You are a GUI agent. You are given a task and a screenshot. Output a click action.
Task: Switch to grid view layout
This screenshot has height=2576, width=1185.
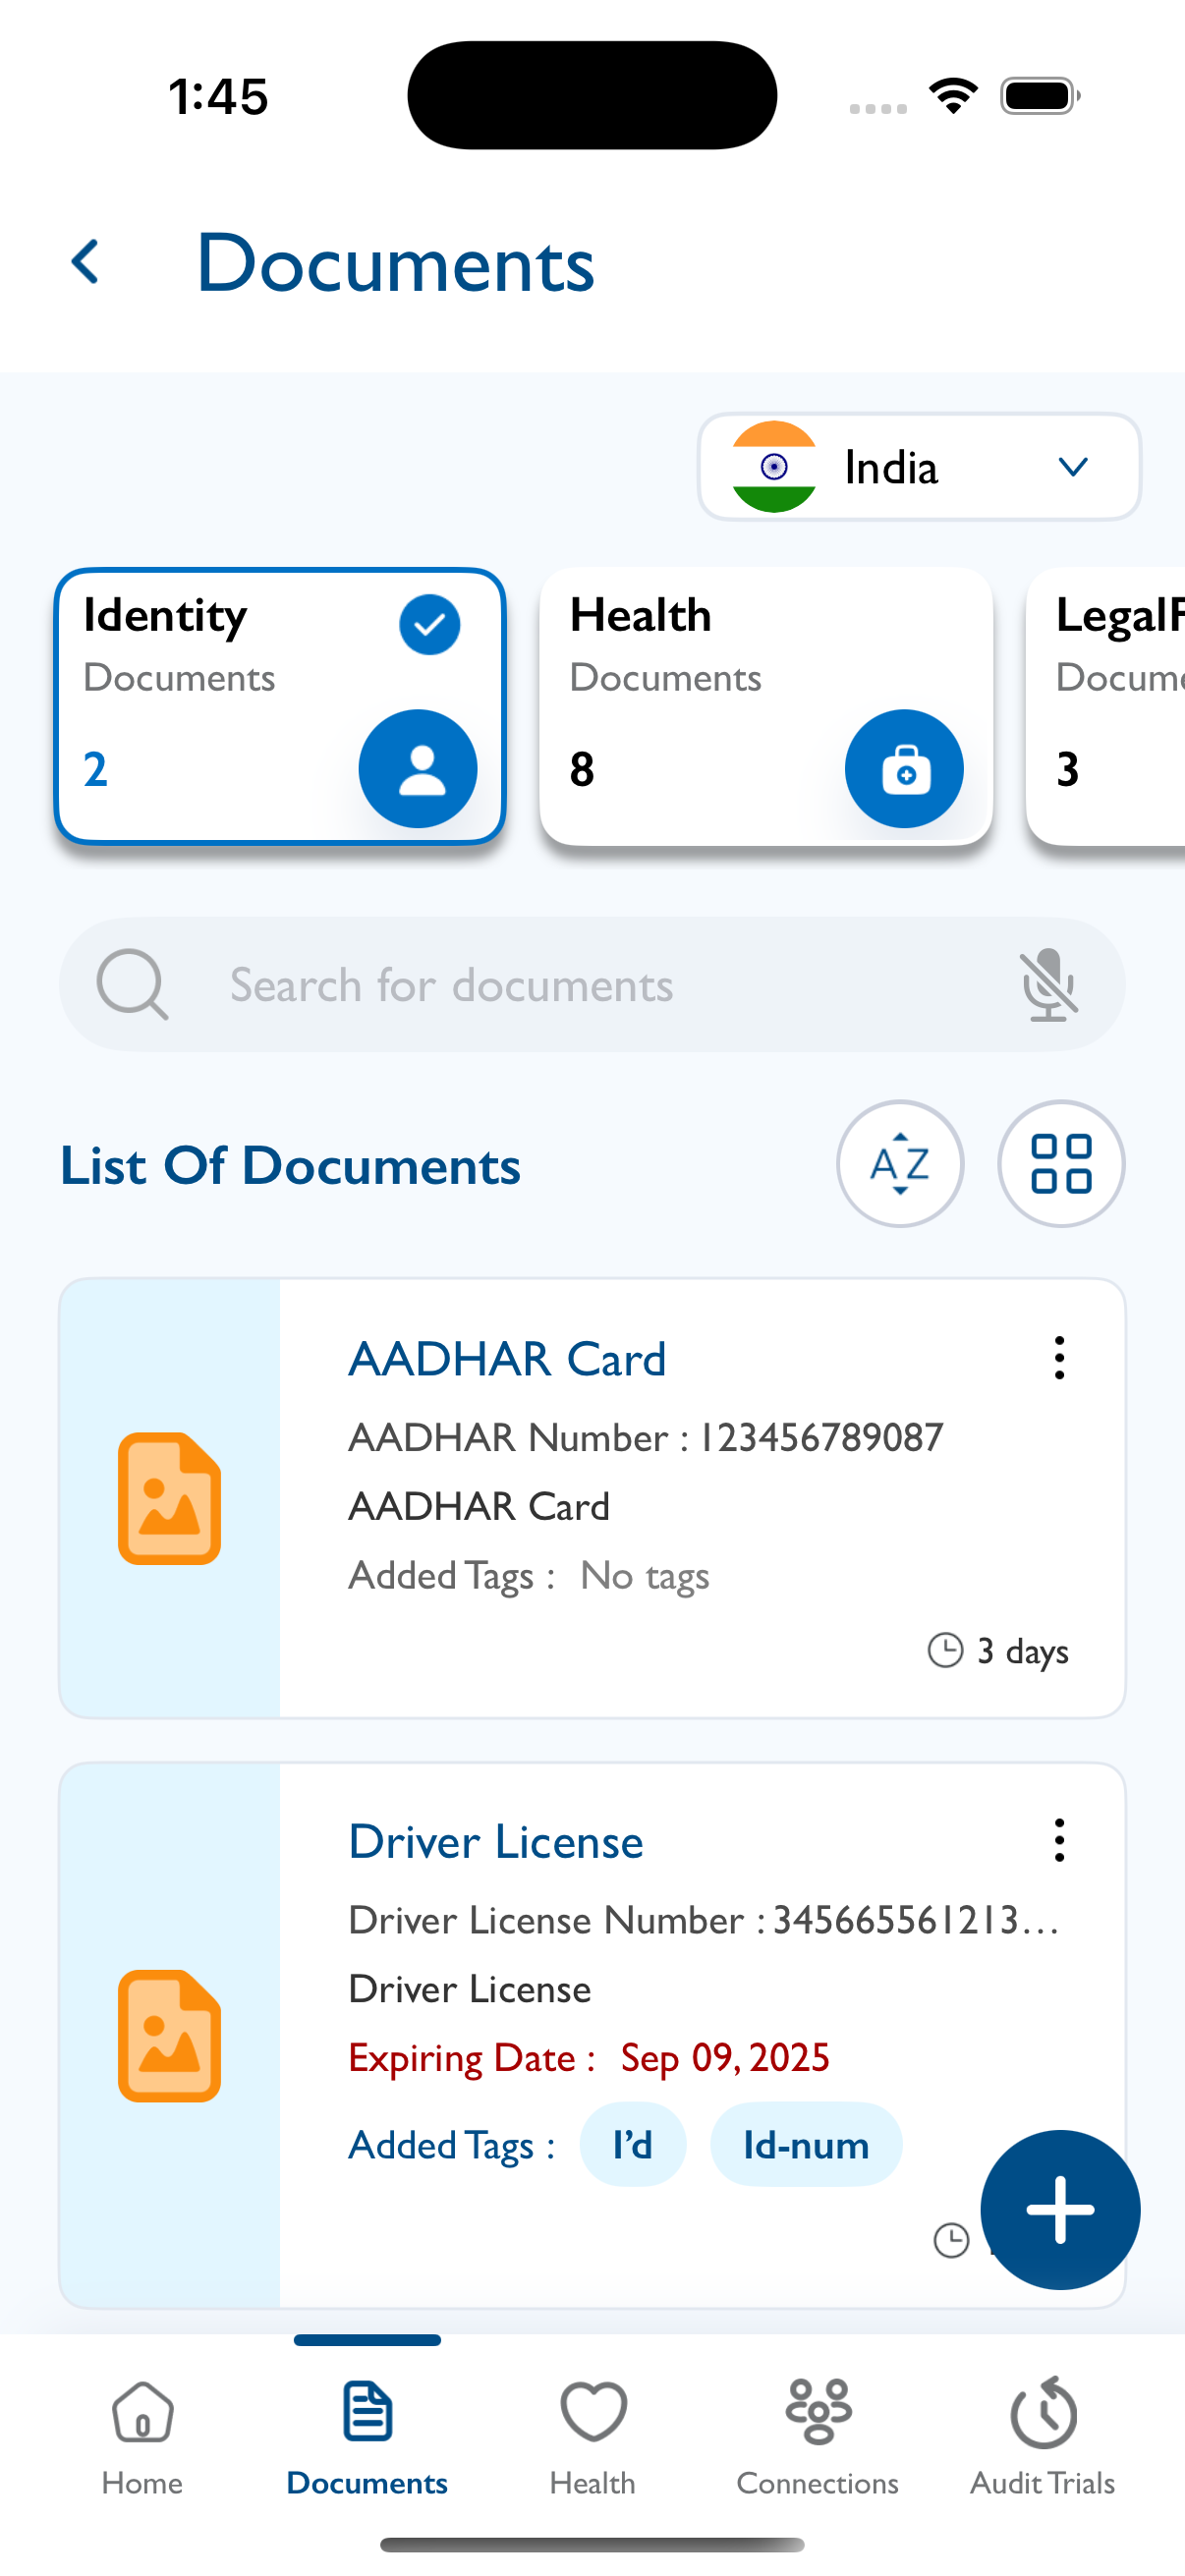(1061, 1164)
